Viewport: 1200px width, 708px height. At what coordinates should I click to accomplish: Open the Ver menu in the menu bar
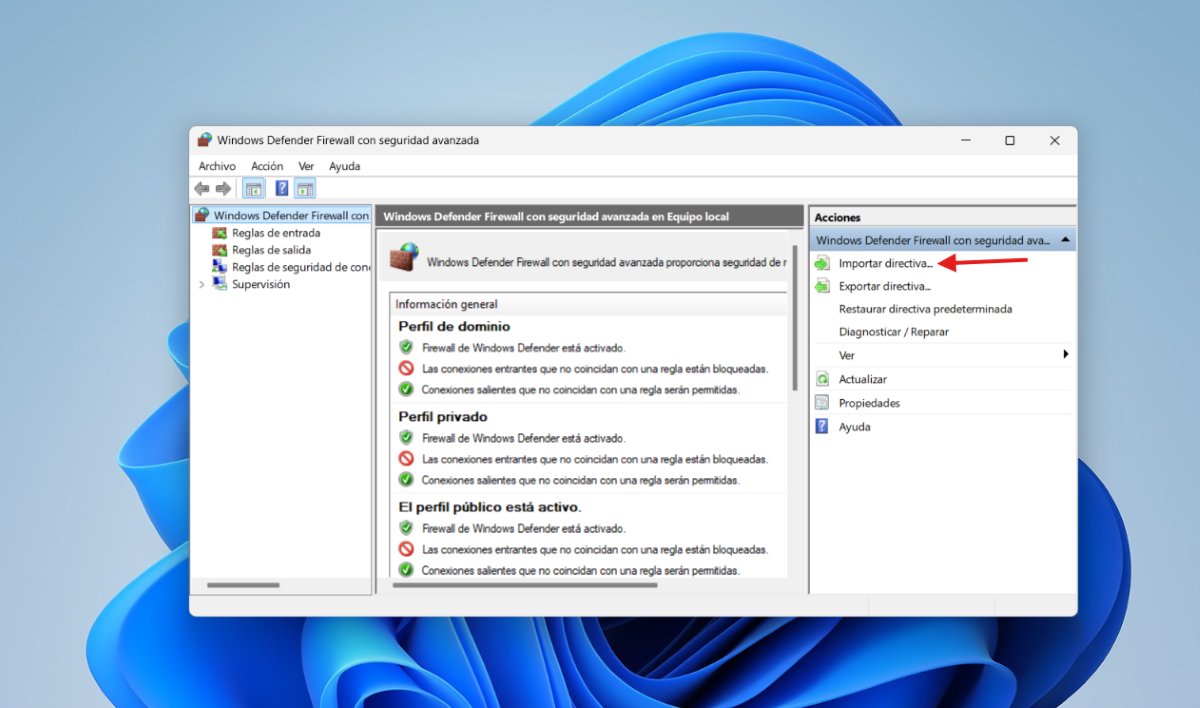(x=306, y=166)
